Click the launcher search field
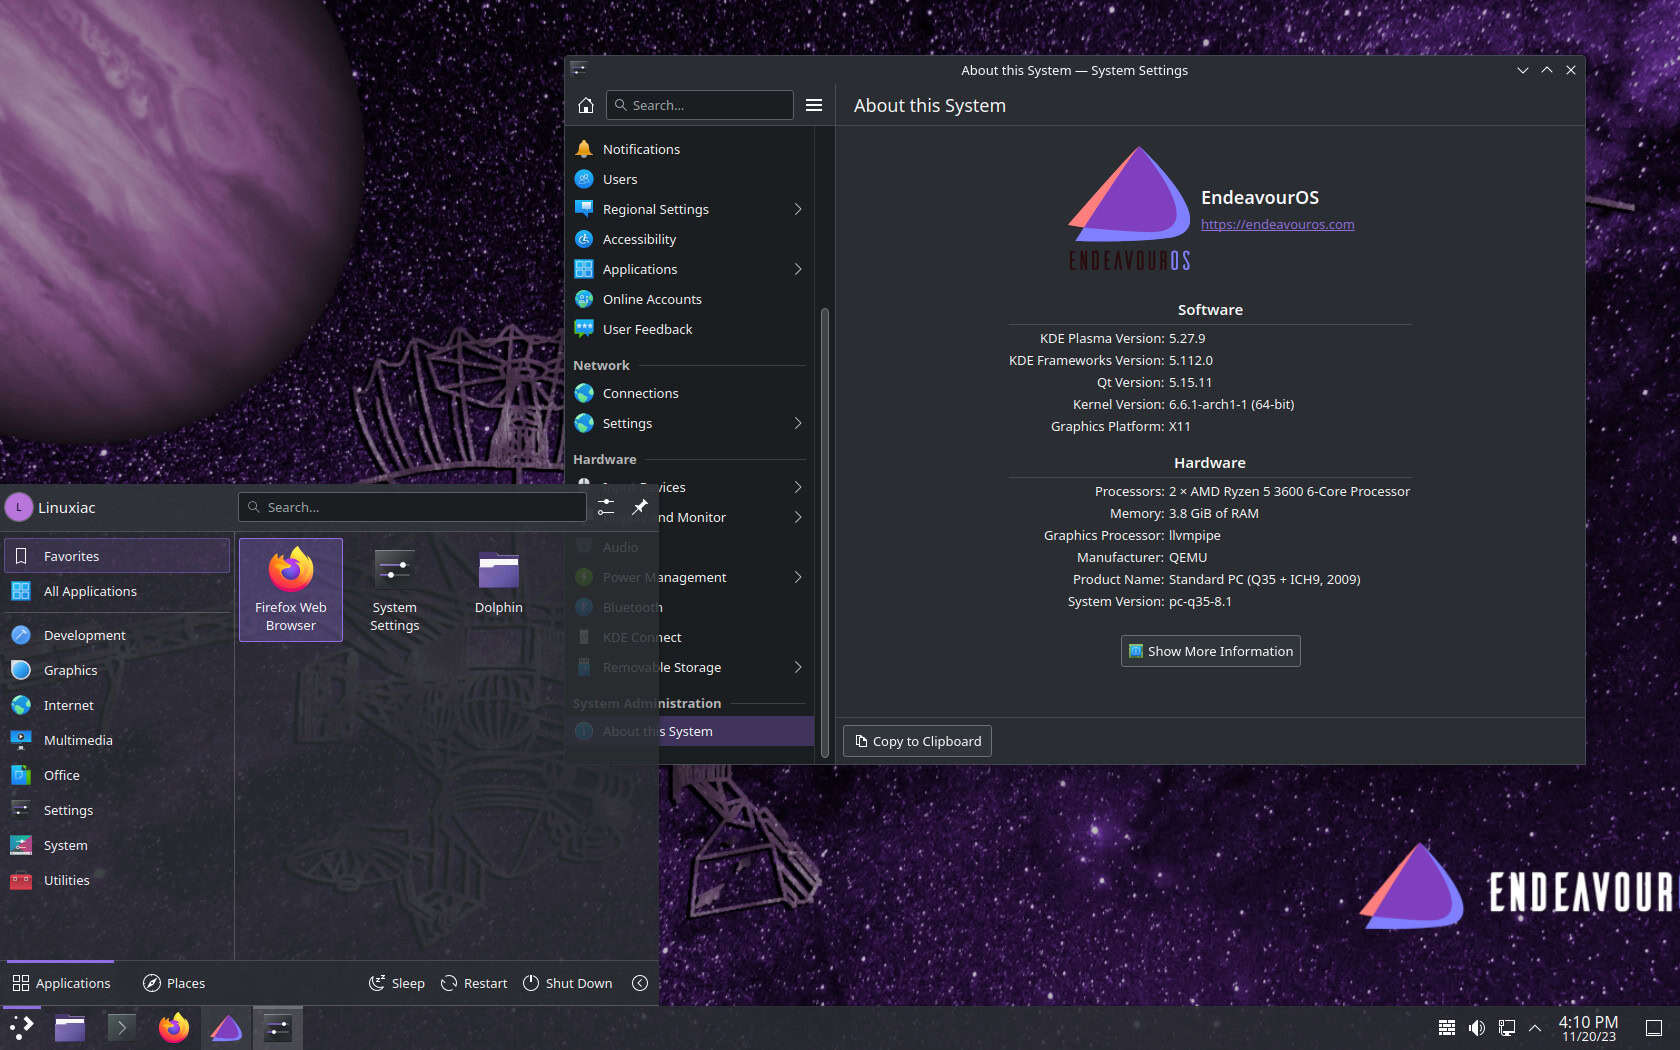 pos(412,507)
